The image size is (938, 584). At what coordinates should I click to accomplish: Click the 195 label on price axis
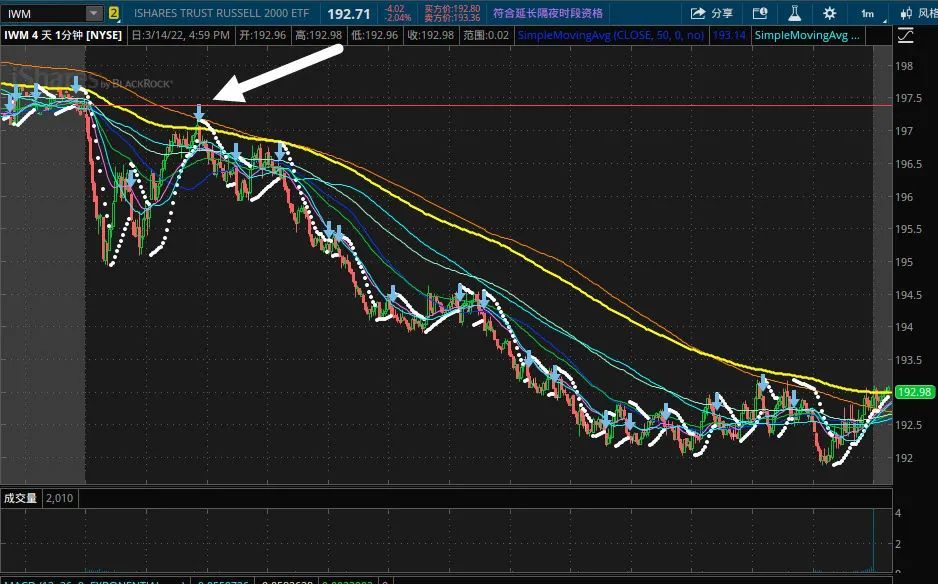click(x=904, y=261)
